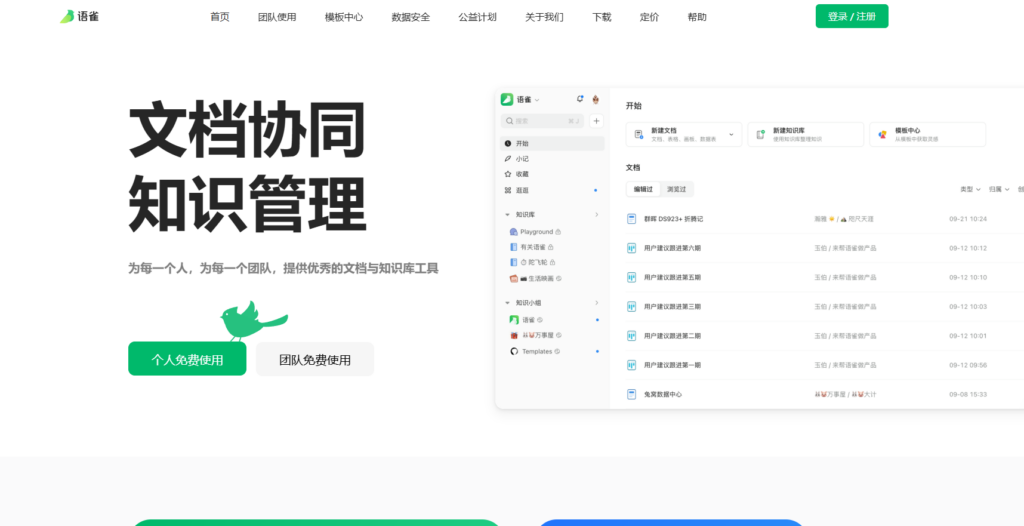This screenshot has width=1024, height=526.
Task: Open the 帮助 link in the header
Action: pos(697,17)
